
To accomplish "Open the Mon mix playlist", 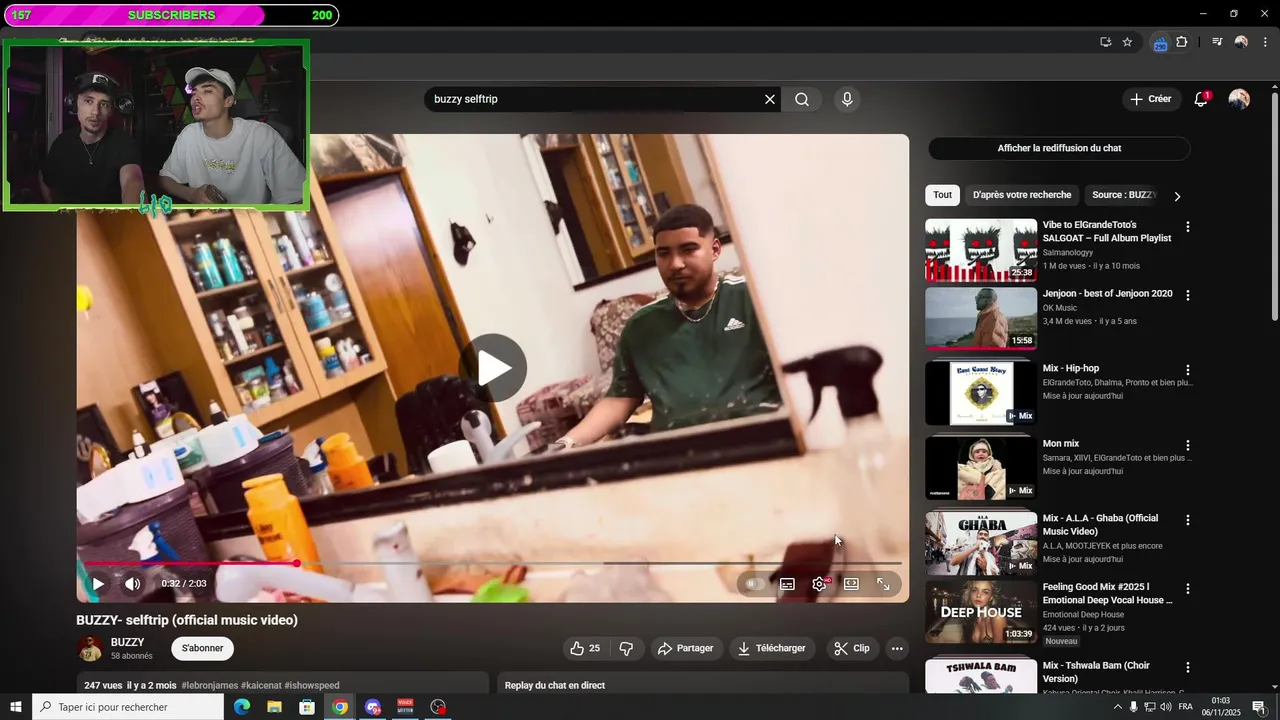I will pos(981,467).
